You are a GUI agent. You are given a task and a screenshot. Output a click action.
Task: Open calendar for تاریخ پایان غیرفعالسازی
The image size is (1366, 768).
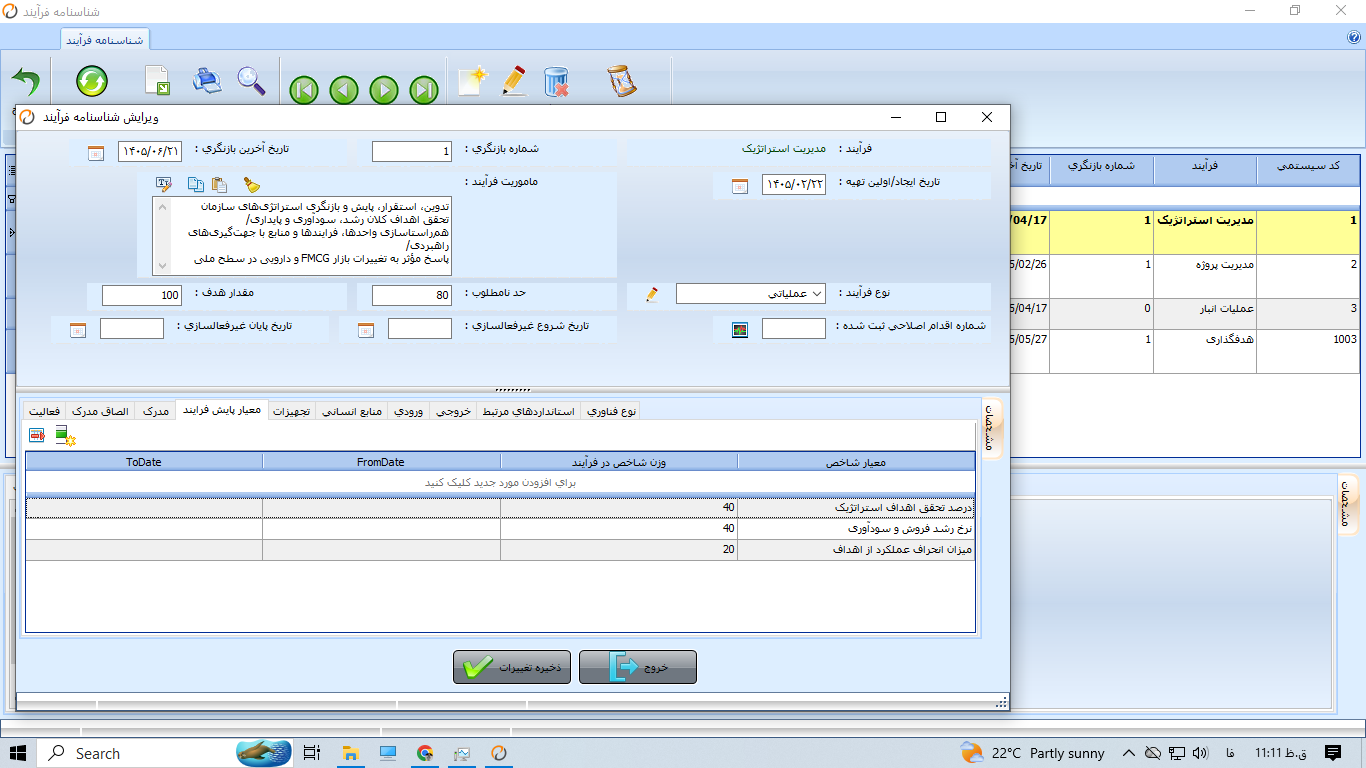point(78,330)
